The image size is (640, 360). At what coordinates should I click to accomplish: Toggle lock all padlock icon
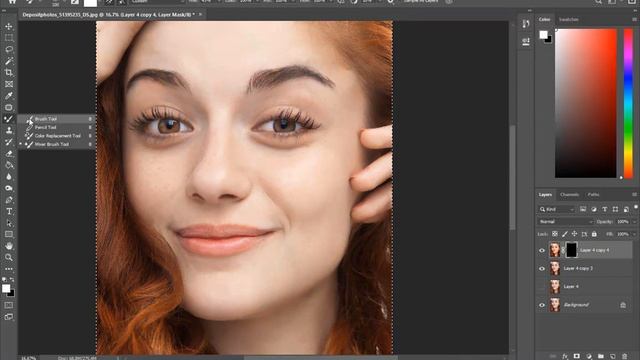coord(594,234)
